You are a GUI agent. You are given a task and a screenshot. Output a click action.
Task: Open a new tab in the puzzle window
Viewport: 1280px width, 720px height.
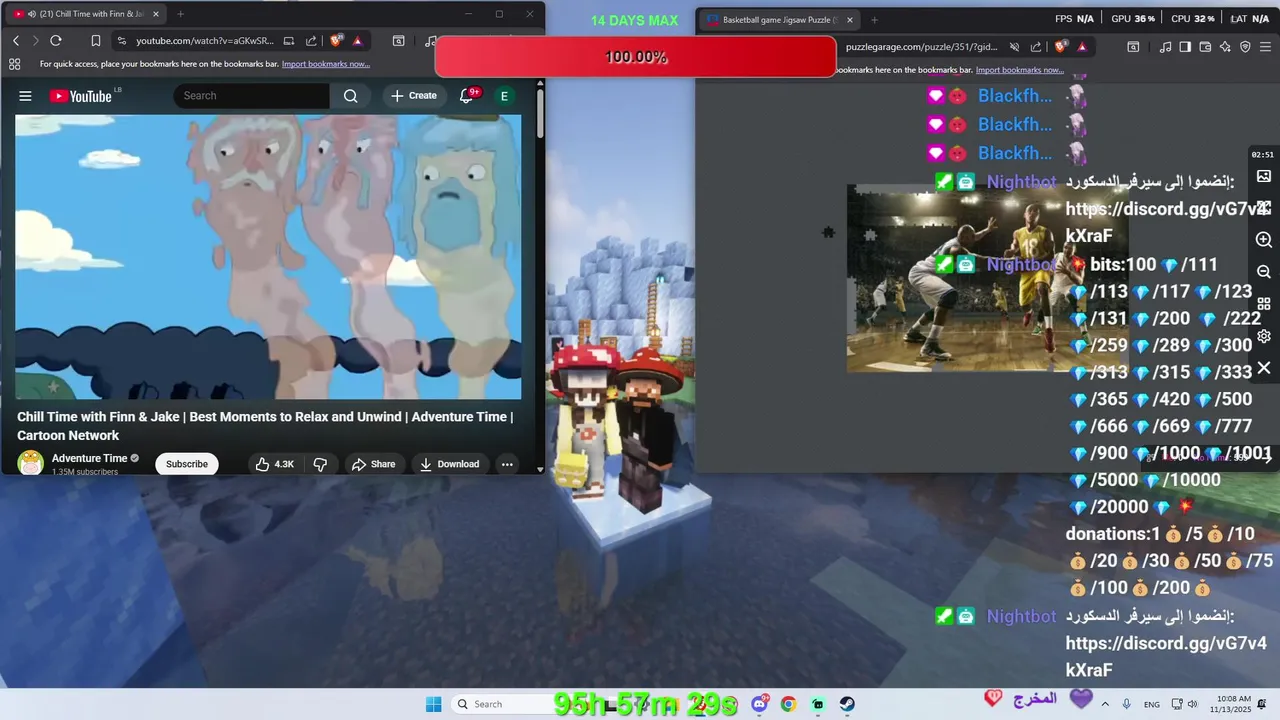(874, 20)
